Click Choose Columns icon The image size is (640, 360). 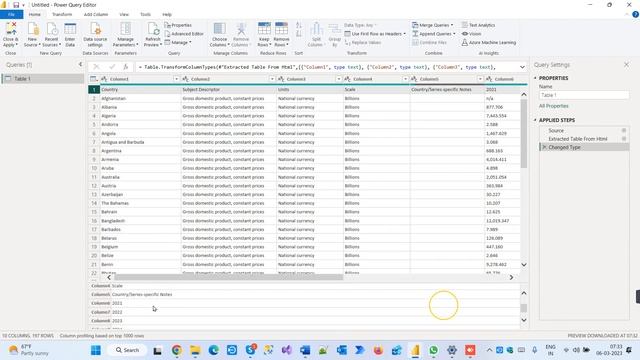coord(220,29)
